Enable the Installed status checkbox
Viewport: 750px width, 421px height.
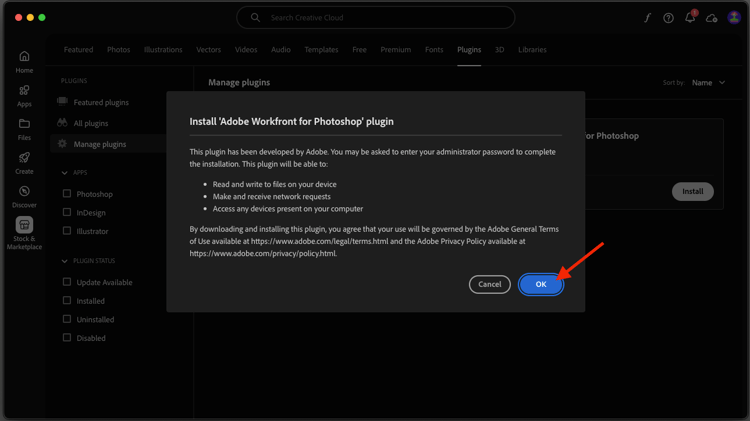pyautogui.click(x=67, y=300)
